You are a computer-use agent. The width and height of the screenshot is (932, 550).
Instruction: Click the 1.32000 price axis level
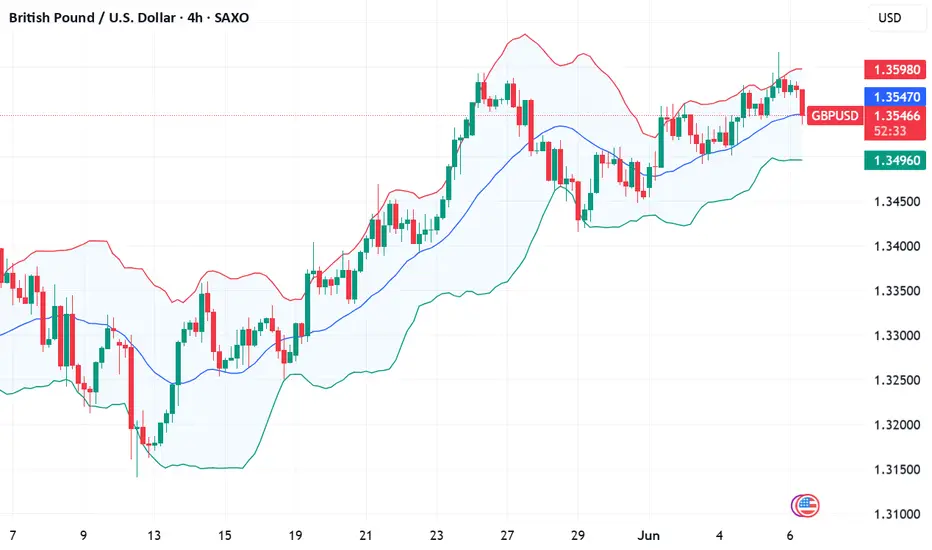(x=897, y=425)
